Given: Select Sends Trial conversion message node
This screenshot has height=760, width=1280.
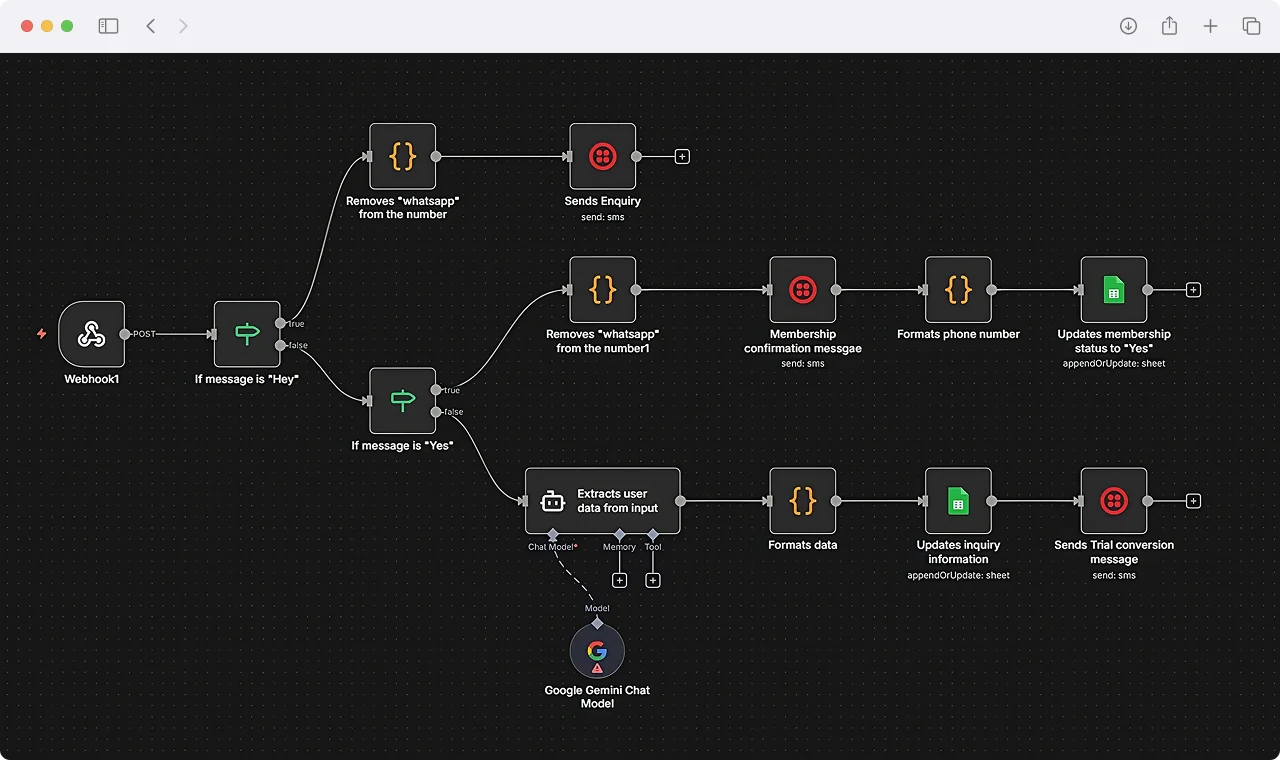Looking at the screenshot, I should point(1114,501).
